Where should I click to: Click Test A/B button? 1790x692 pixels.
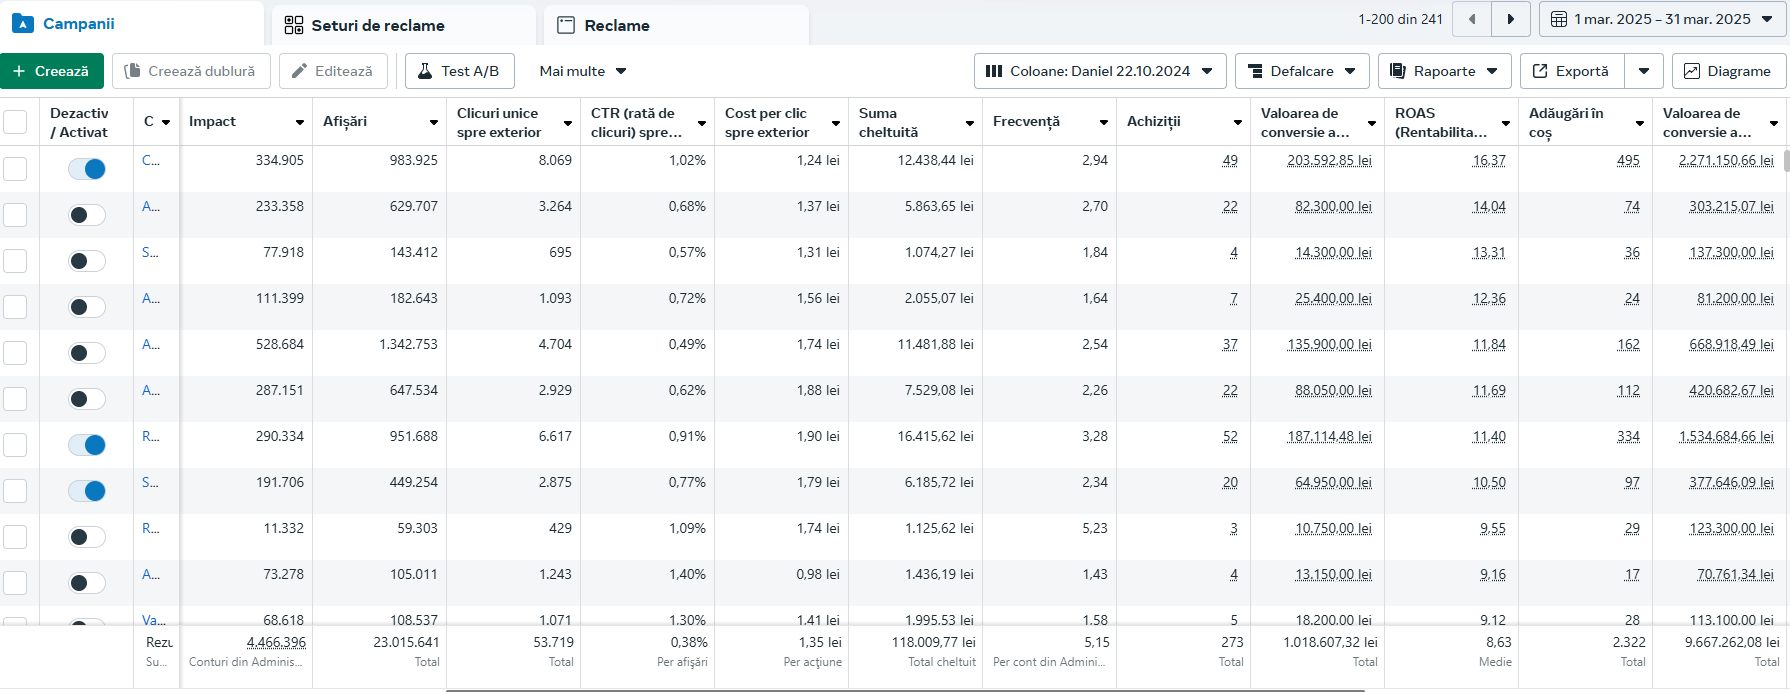coord(459,71)
